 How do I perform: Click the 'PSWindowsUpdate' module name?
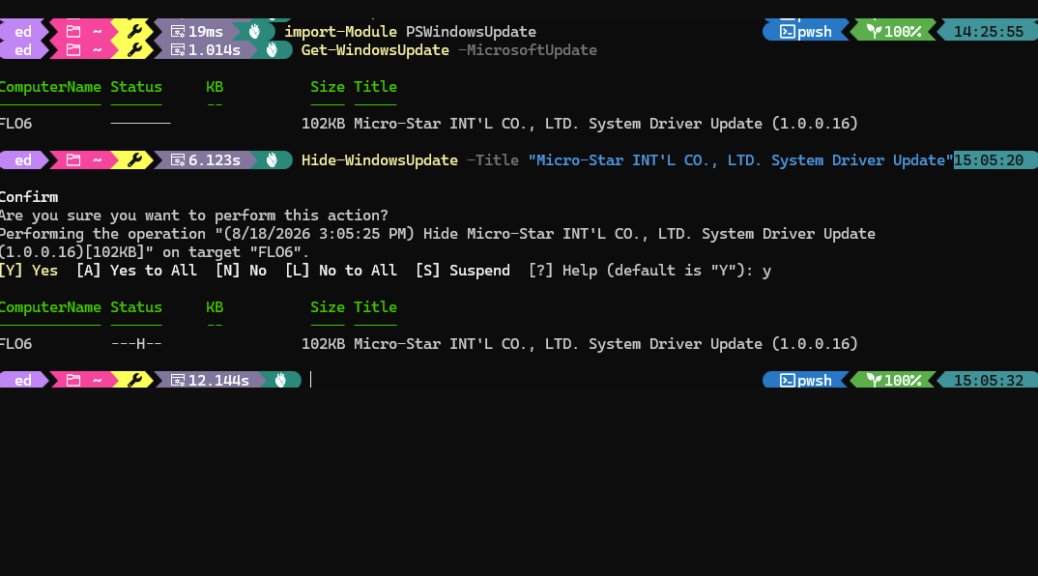coord(471,32)
